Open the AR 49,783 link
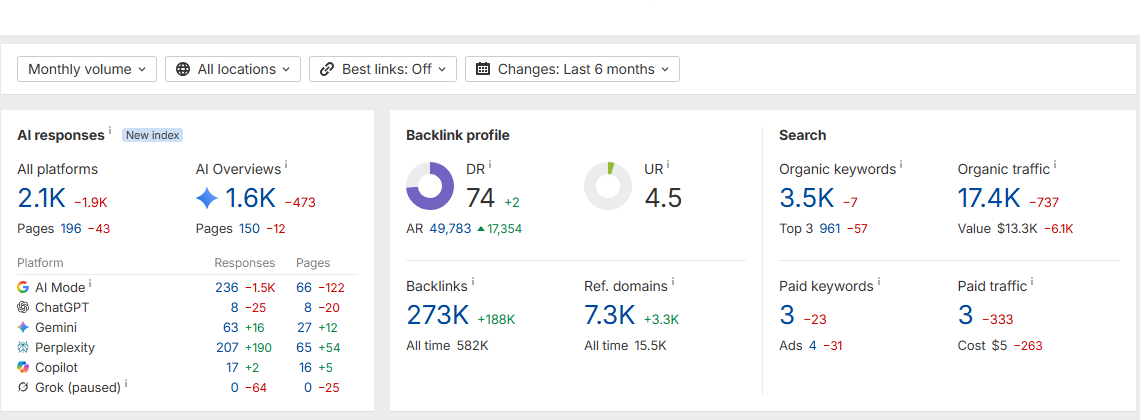 [x=450, y=229]
